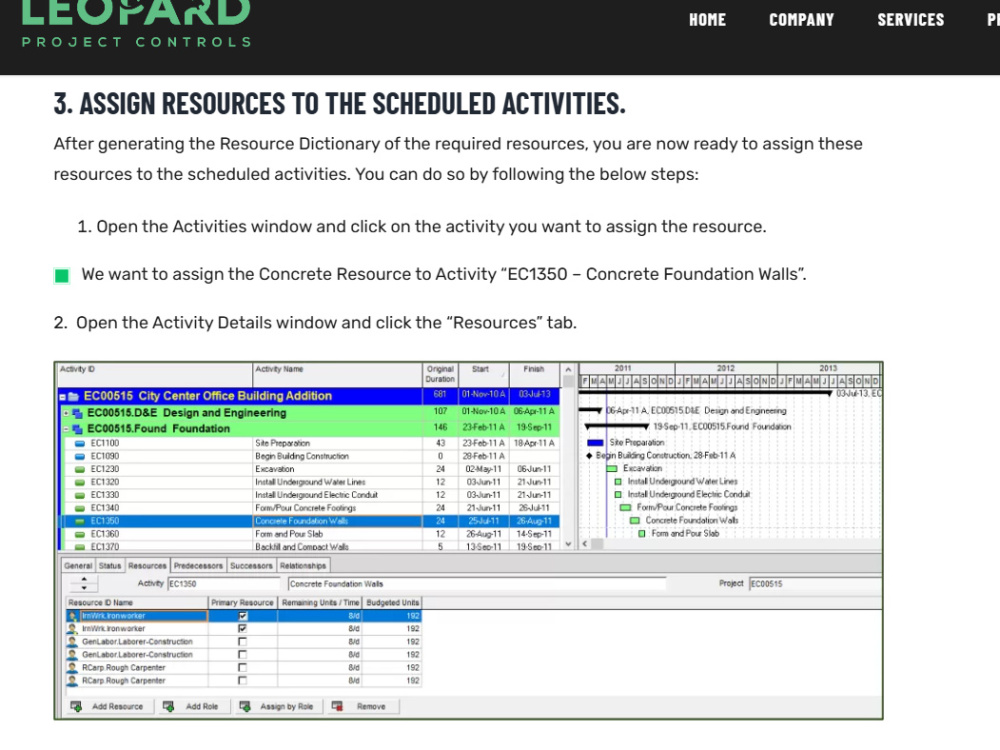Screen dimensions: 1000x750
Task: Click the Assign by Role button
Action: point(278,707)
